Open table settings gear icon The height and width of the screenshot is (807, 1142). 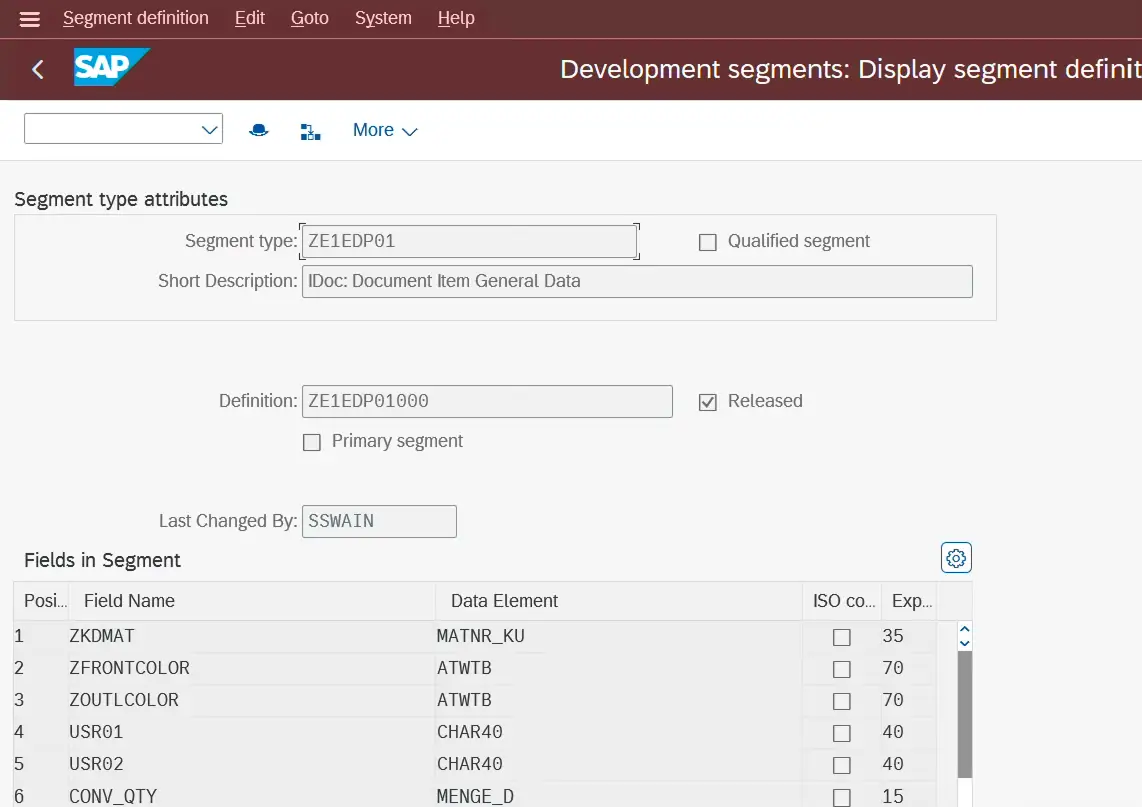(x=956, y=558)
